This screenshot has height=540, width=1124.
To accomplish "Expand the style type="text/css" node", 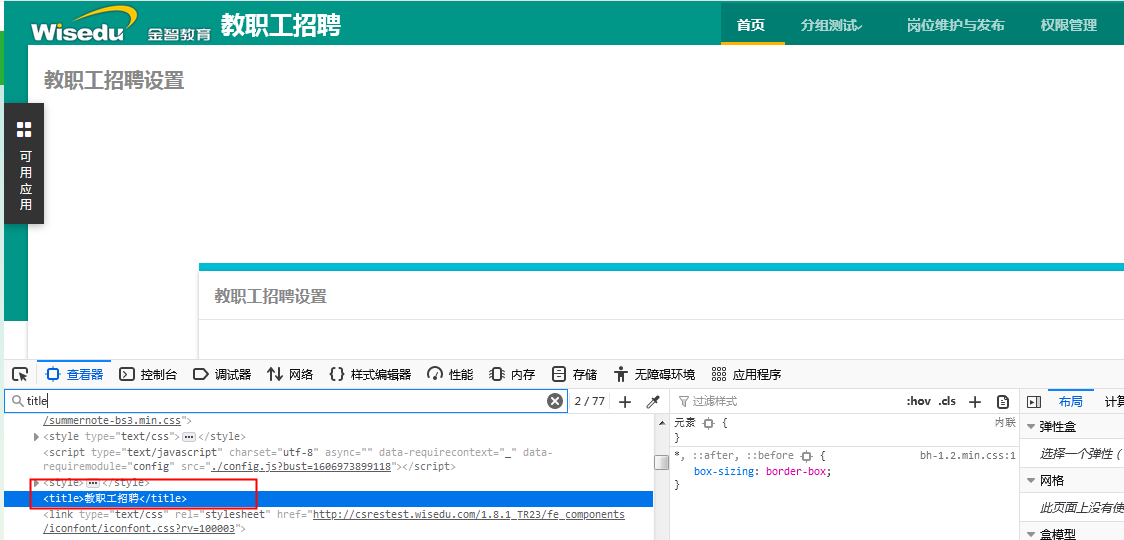I will tap(37, 437).
